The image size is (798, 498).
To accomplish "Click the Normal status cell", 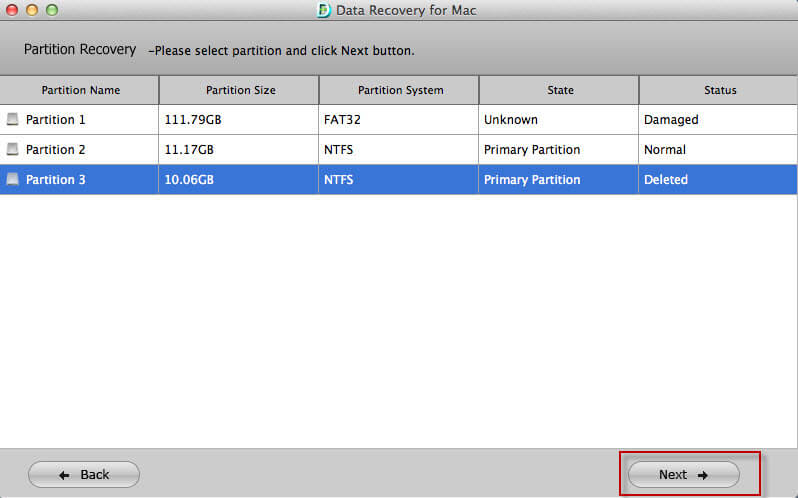I will pyautogui.click(x=718, y=150).
